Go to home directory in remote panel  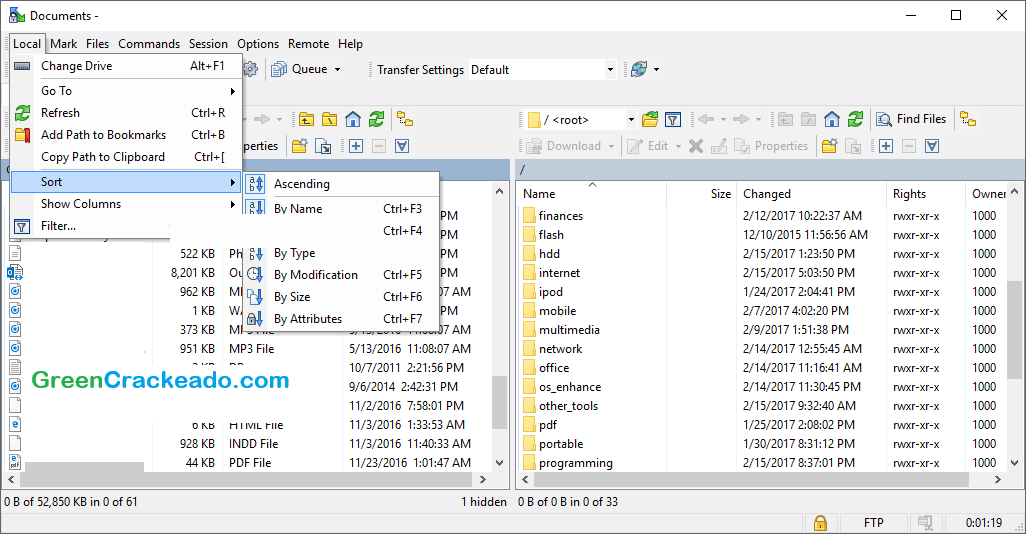pyautogui.click(x=832, y=119)
